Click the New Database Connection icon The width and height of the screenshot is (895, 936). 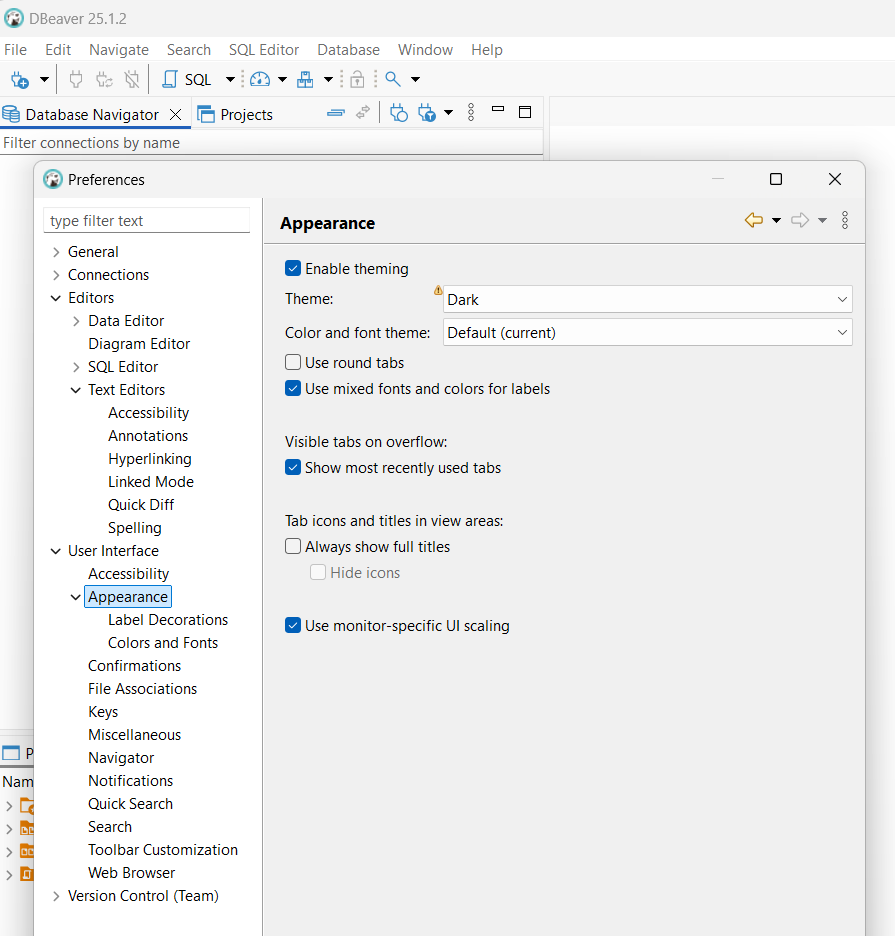[x=20, y=79]
